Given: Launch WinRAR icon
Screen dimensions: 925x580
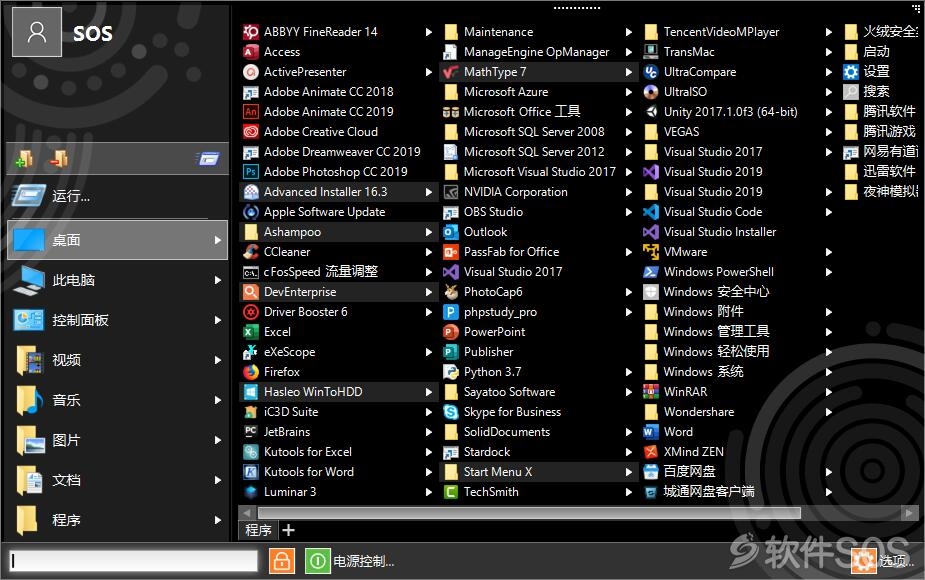Looking at the screenshot, I should click(x=651, y=392).
